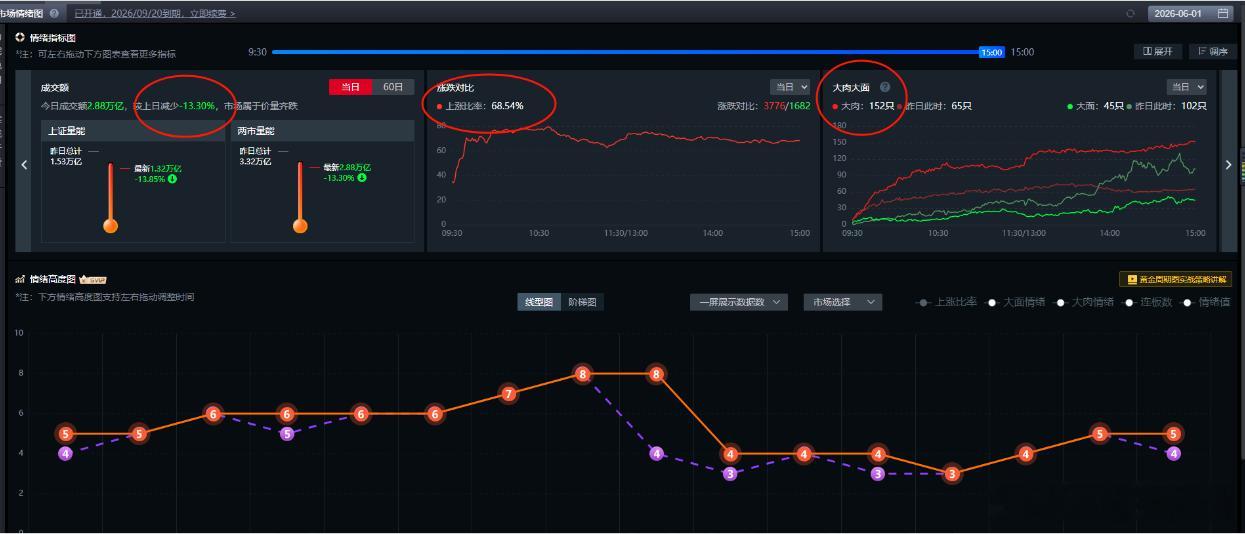This screenshot has width=1245, height=534.
Task: Toggle the 上涨比率 legend series
Action: tap(946, 302)
